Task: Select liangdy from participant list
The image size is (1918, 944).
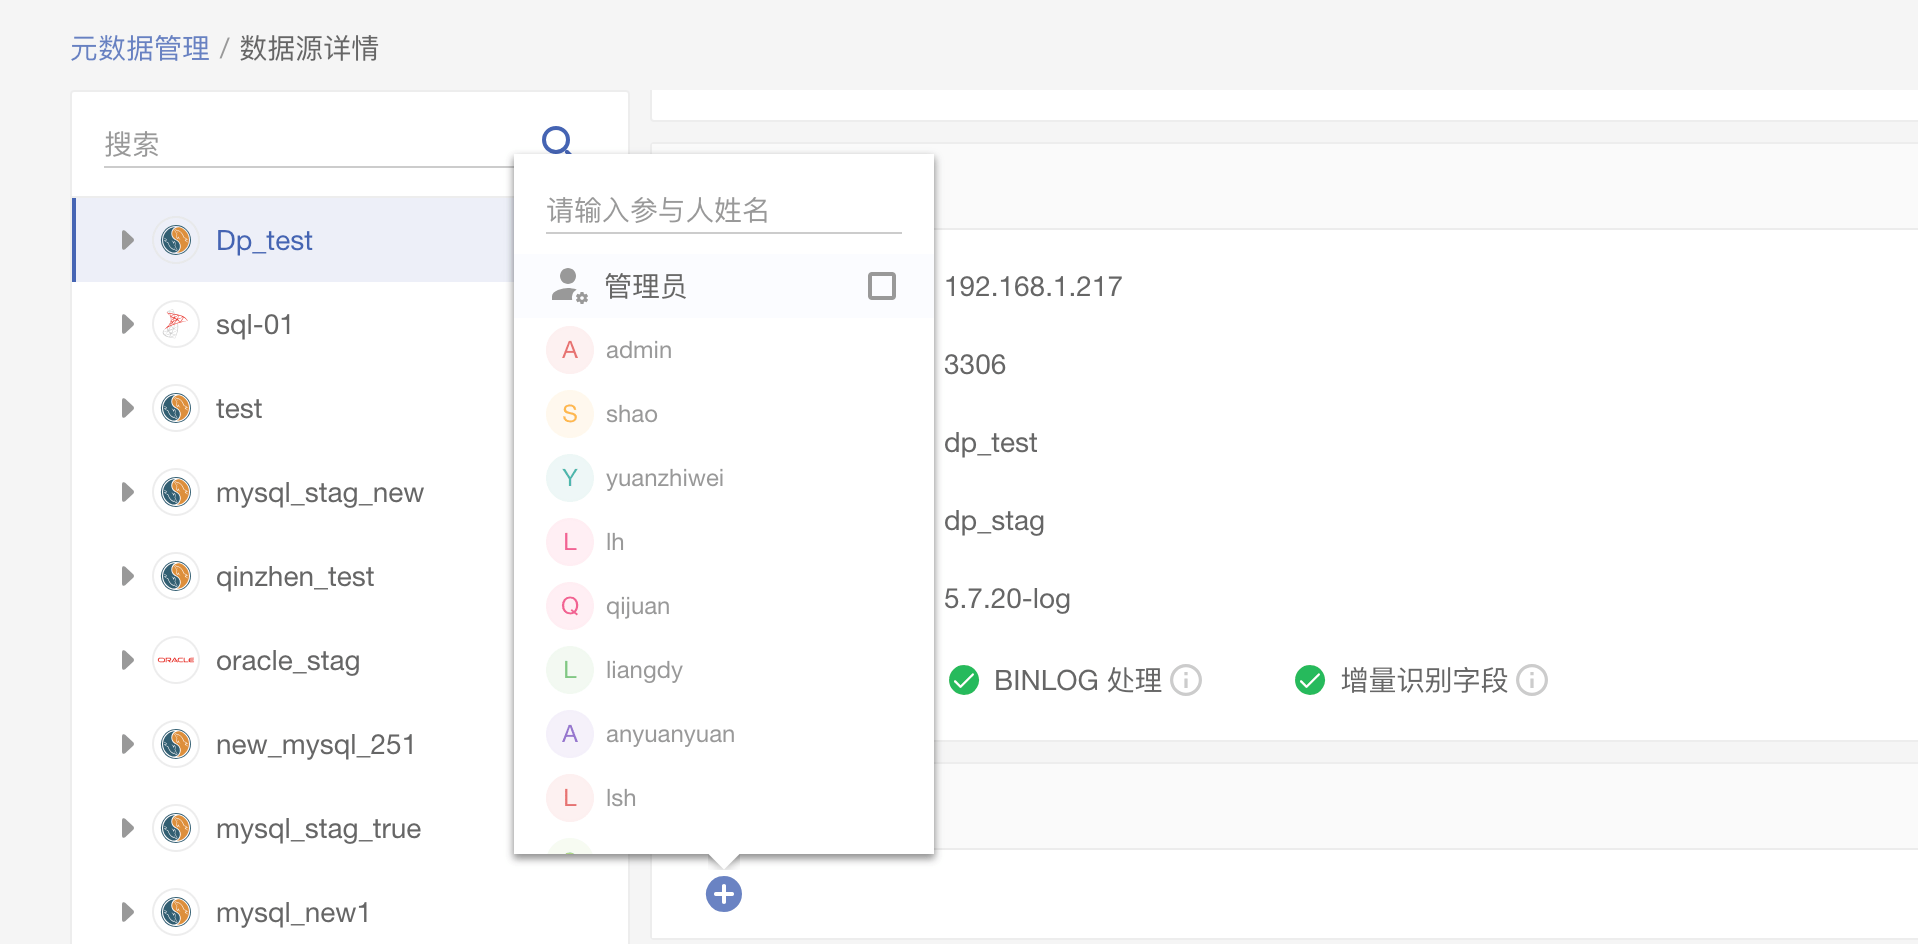Action: 643,670
